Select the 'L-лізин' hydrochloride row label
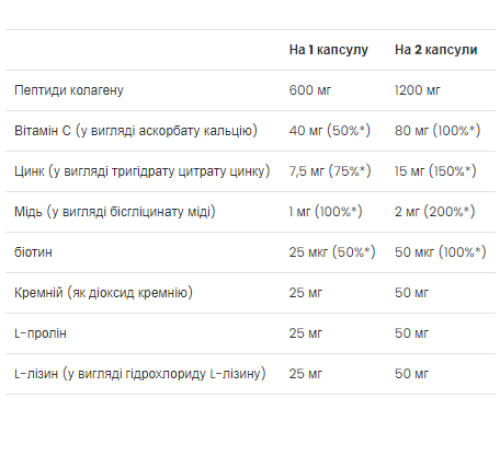Image resolution: width=500 pixels, height=450 pixels. pos(140,374)
